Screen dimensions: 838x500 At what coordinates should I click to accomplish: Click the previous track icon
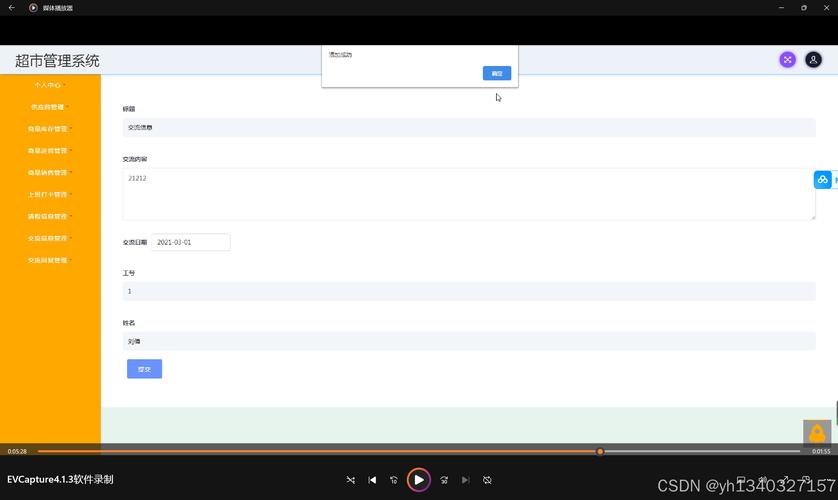pos(372,480)
